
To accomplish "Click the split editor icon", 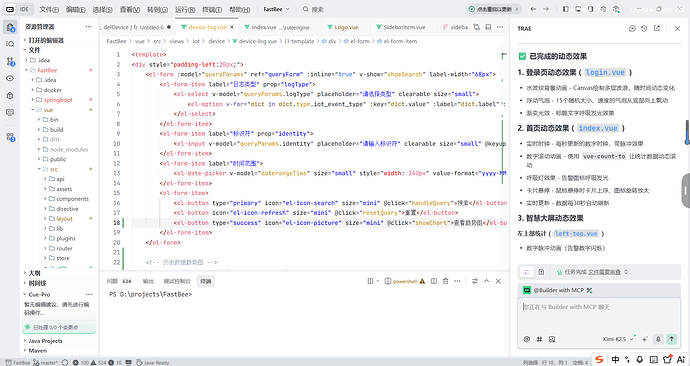I will [x=488, y=27].
